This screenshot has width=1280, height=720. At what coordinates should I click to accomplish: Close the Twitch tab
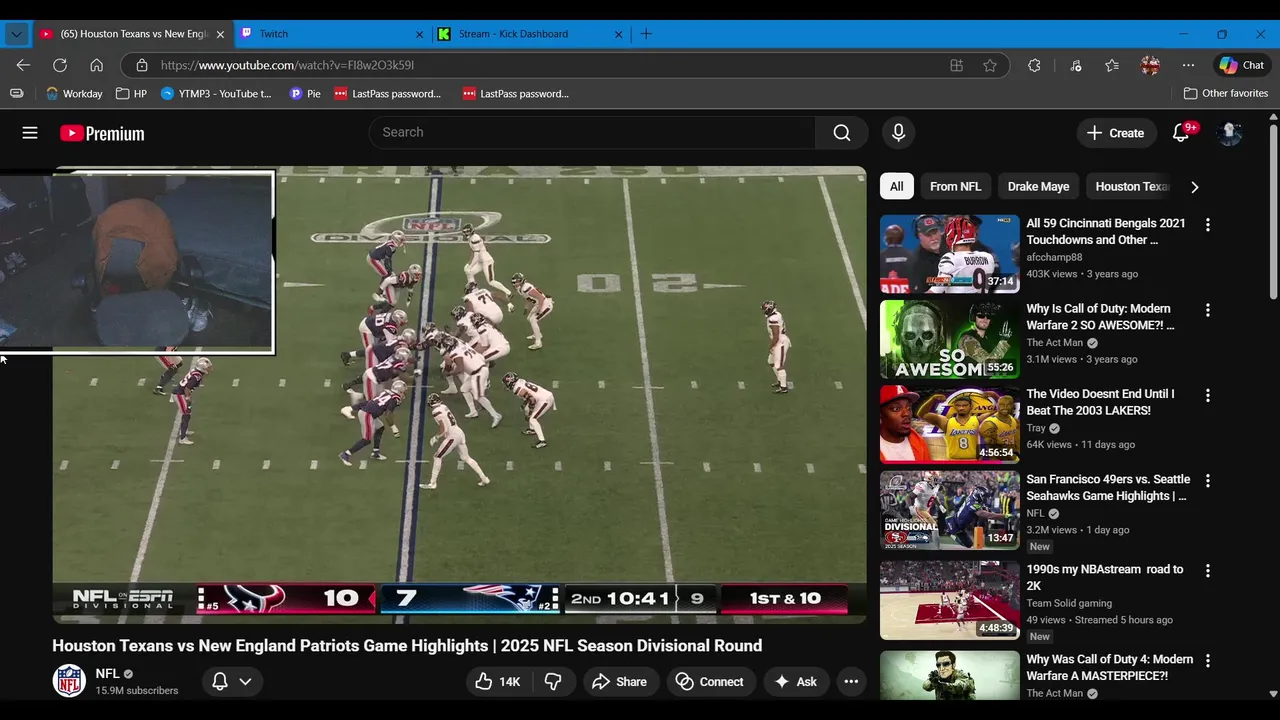click(x=419, y=34)
